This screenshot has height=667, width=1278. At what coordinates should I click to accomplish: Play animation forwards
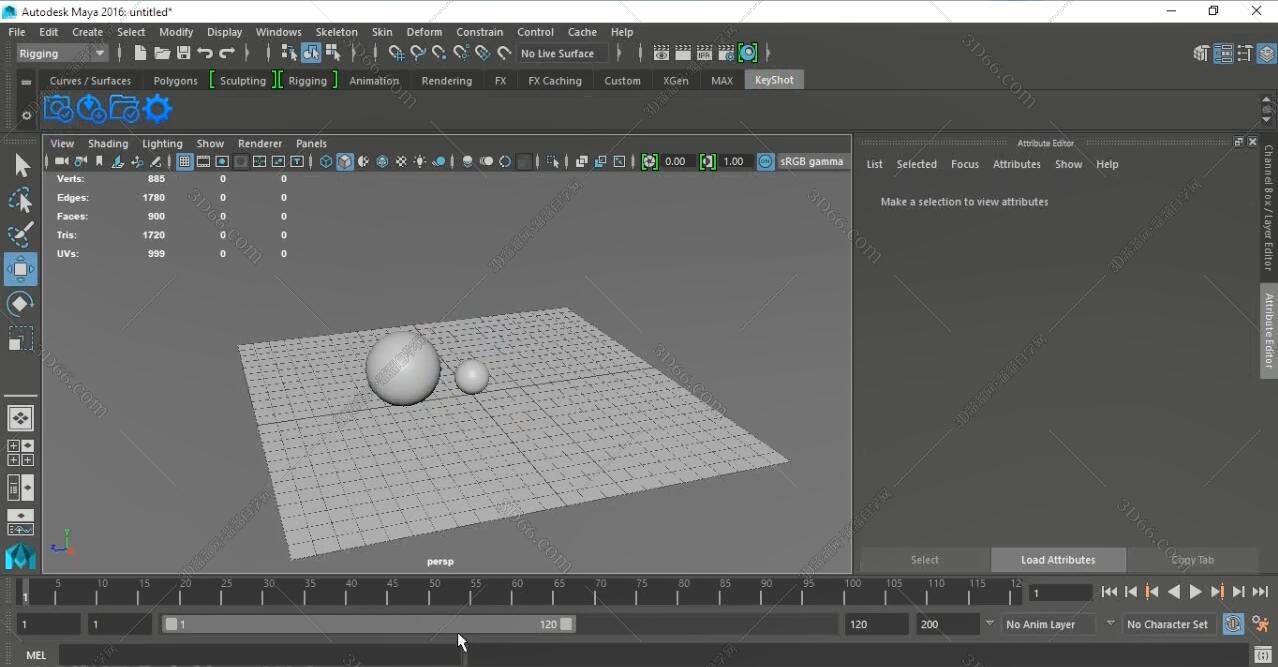[x=1196, y=592]
